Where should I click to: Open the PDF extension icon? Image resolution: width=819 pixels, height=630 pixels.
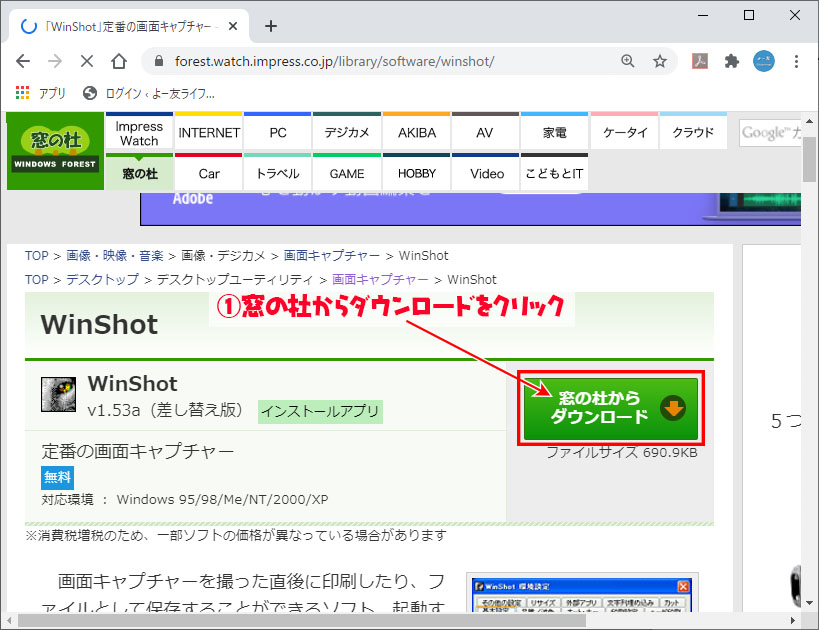(x=700, y=61)
